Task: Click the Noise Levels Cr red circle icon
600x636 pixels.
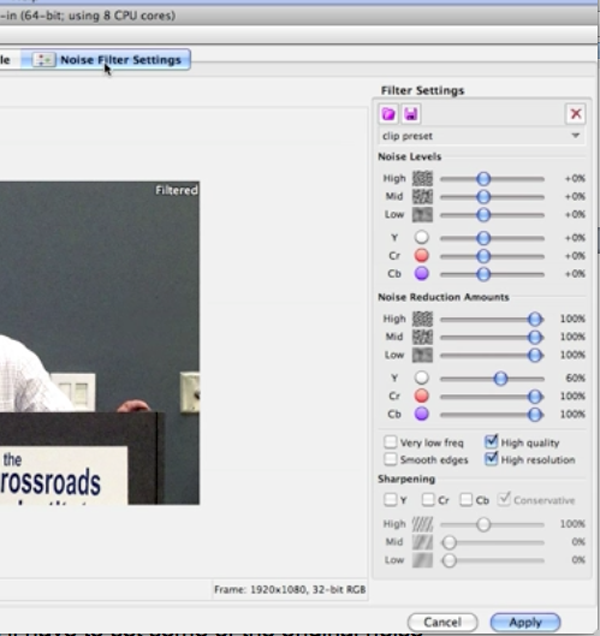Action: [422, 256]
